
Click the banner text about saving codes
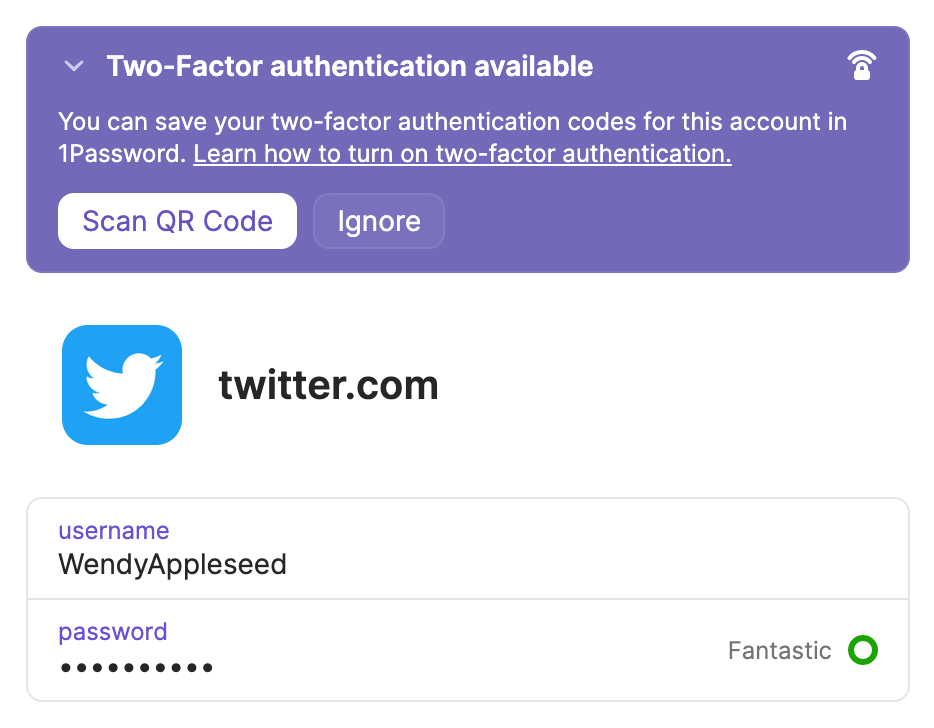pos(452,122)
